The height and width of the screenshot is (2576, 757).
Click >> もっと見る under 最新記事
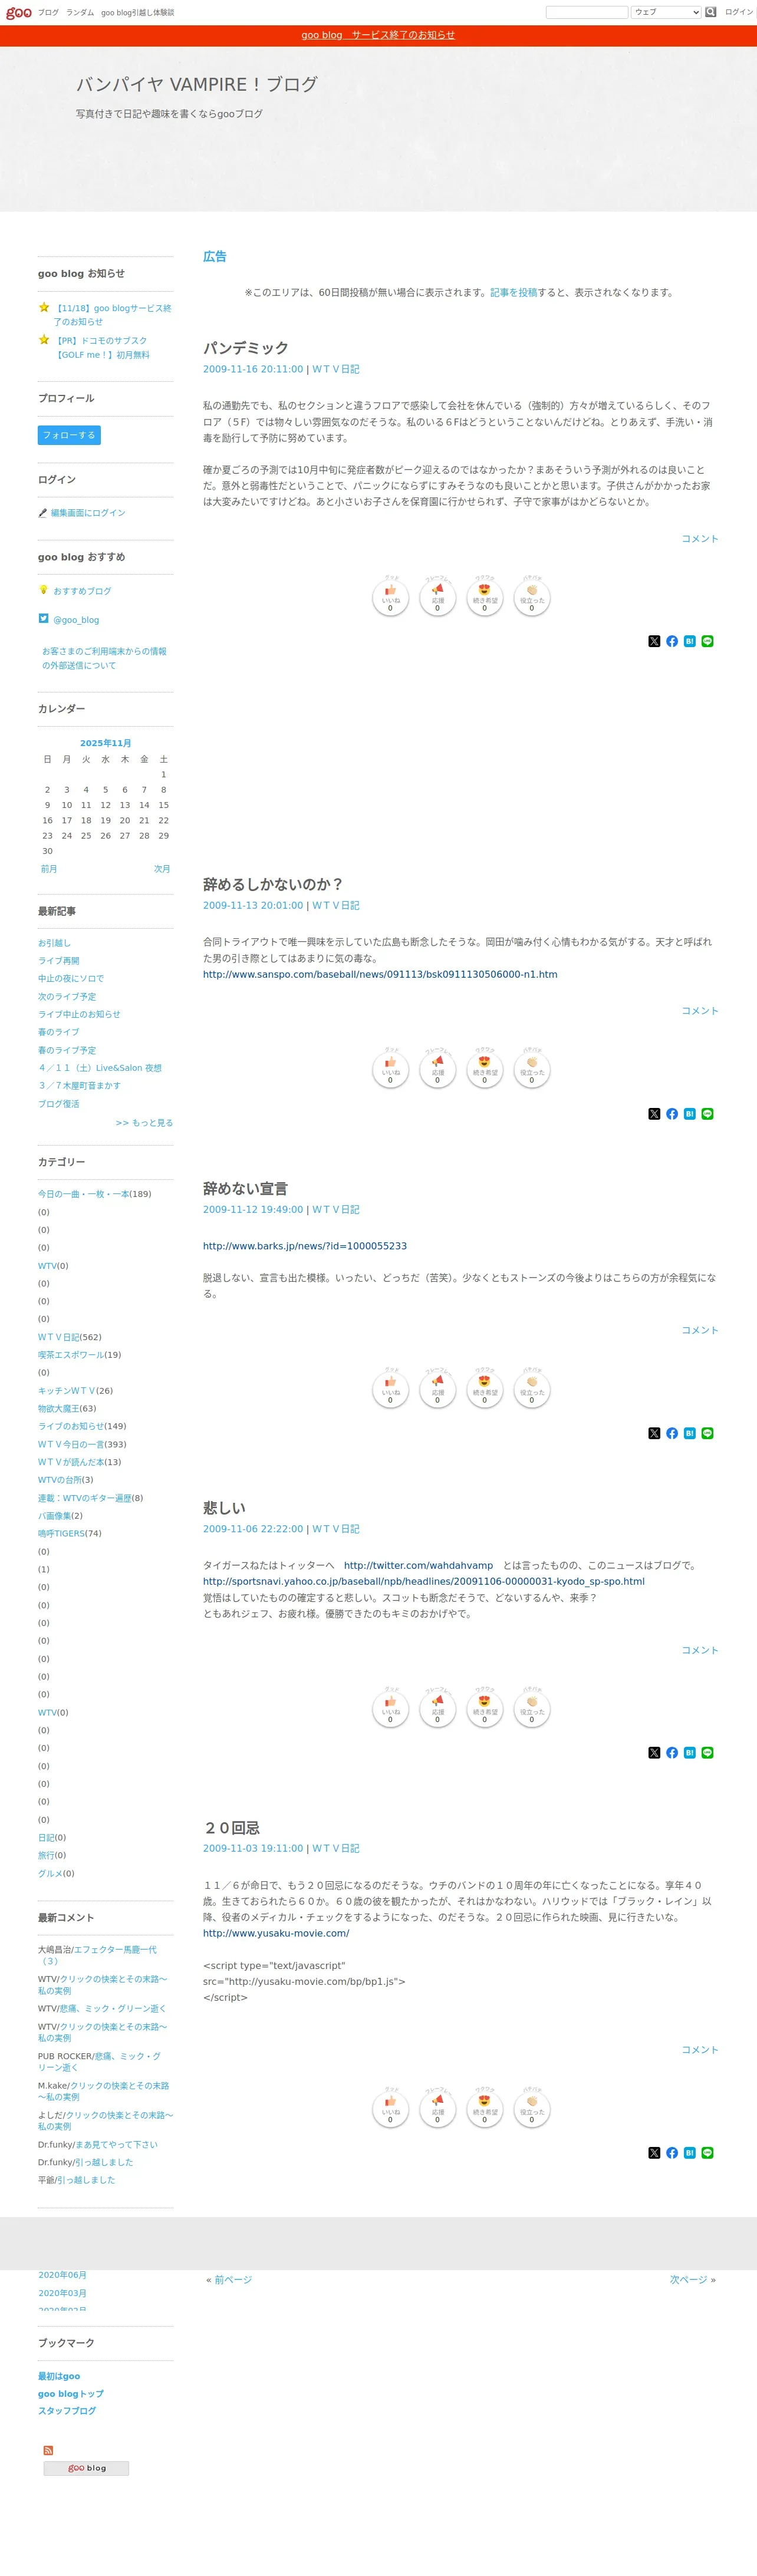pos(144,1122)
